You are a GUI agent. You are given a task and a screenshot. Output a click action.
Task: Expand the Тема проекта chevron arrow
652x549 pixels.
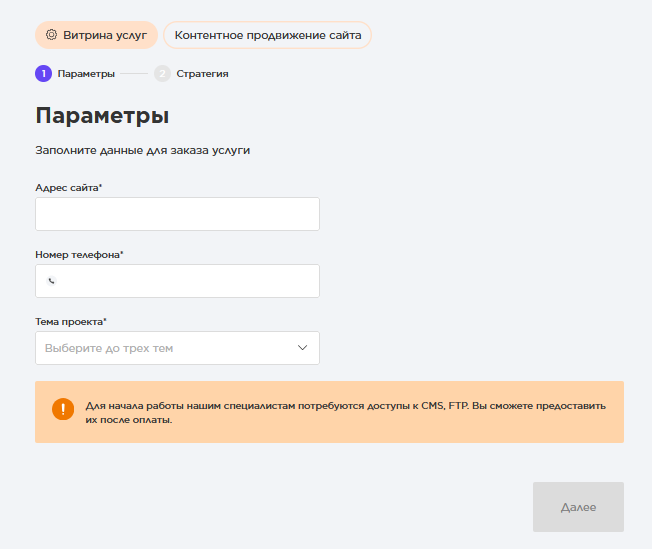[303, 348]
